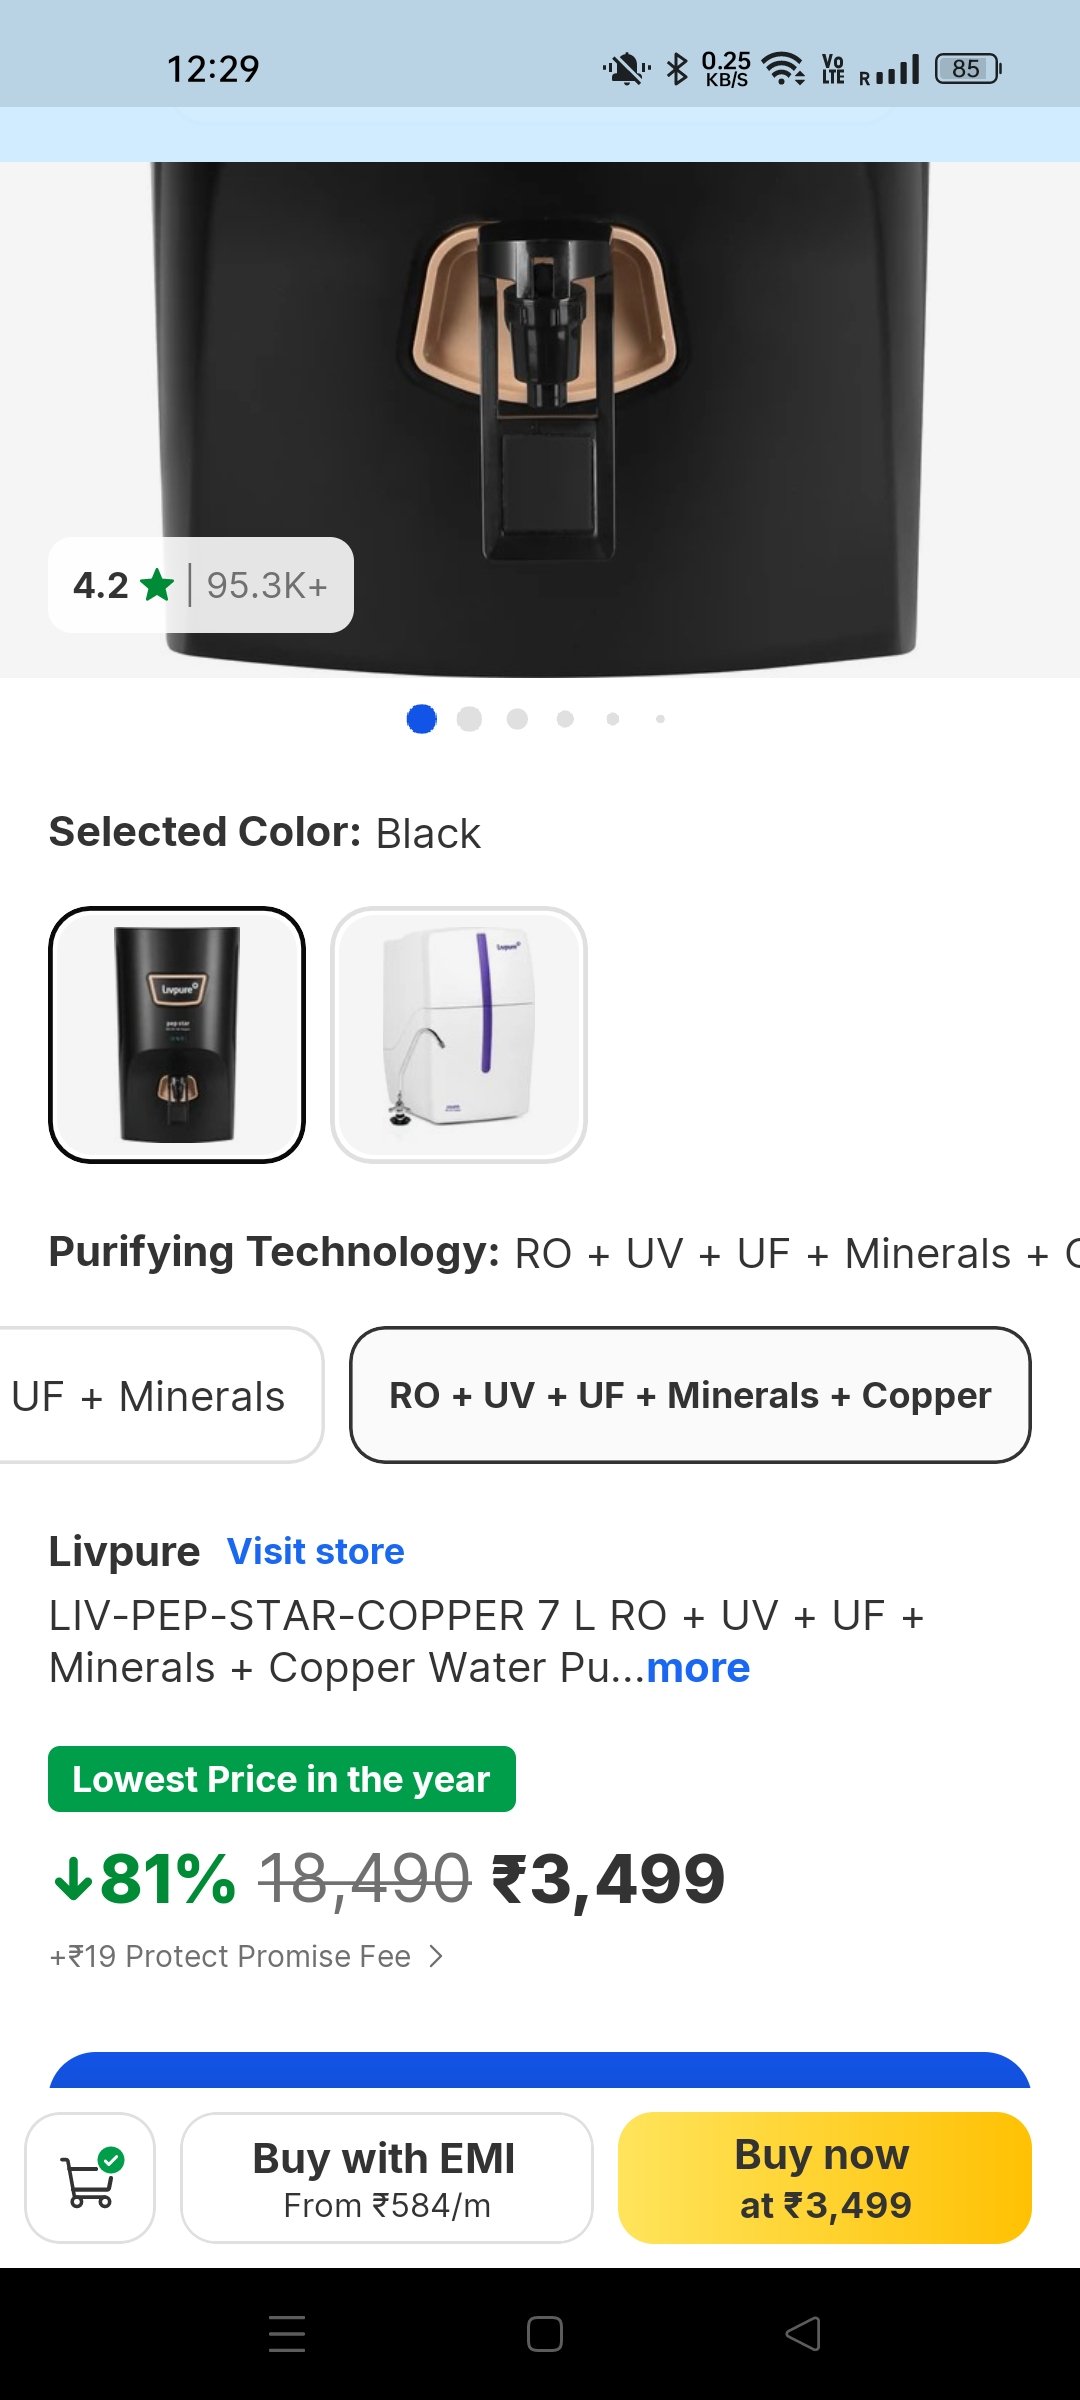
Task: Select the white purifier color variant
Action: (459, 1035)
